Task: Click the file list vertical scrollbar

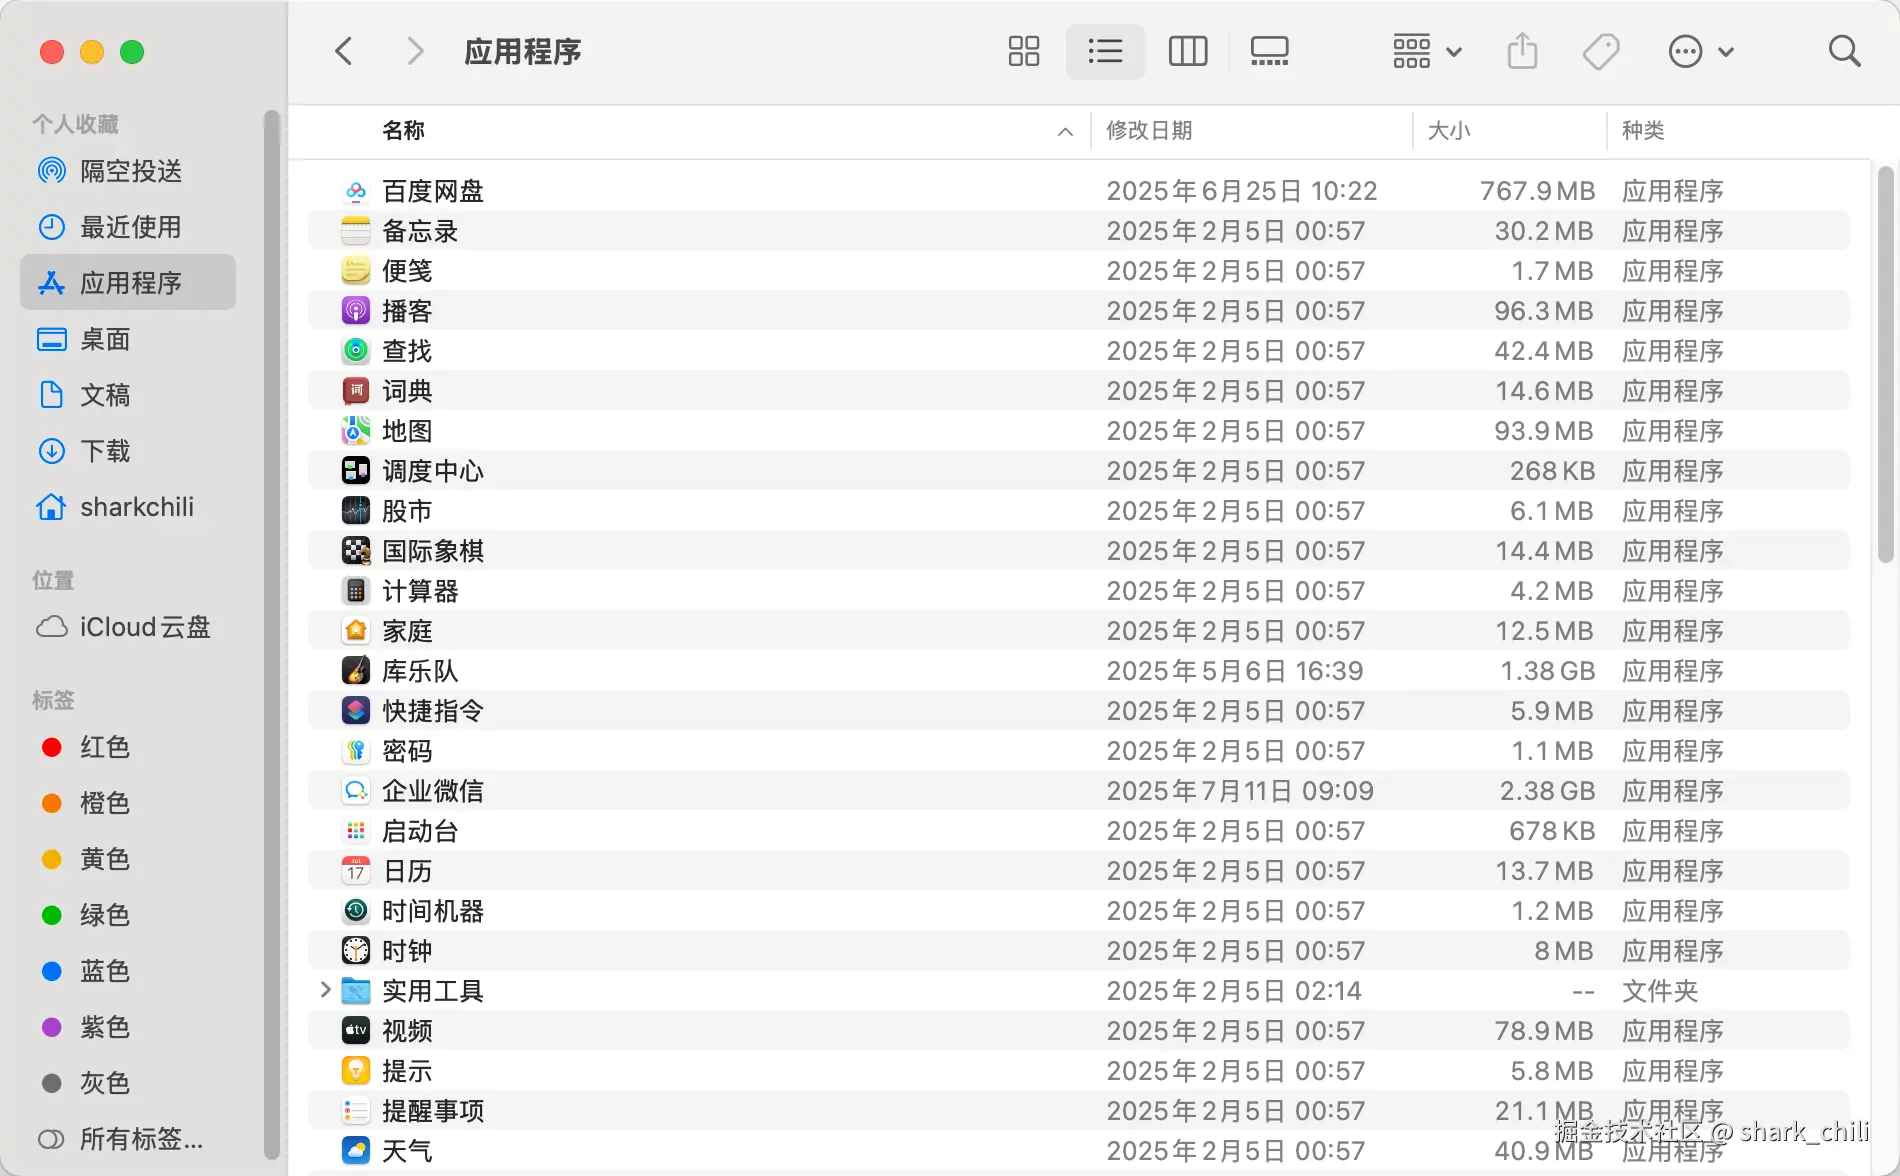Action: 1885,364
